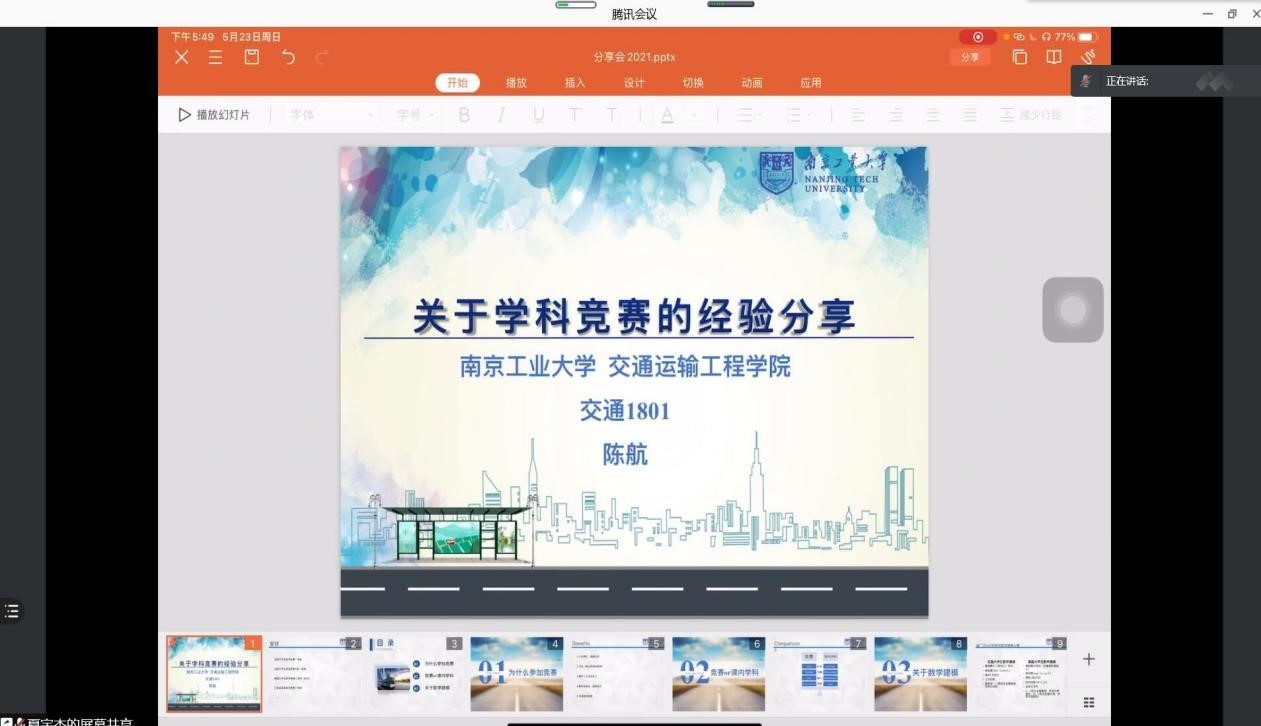Open the 字体 font dropdown

pyautogui.click(x=330, y=115)
